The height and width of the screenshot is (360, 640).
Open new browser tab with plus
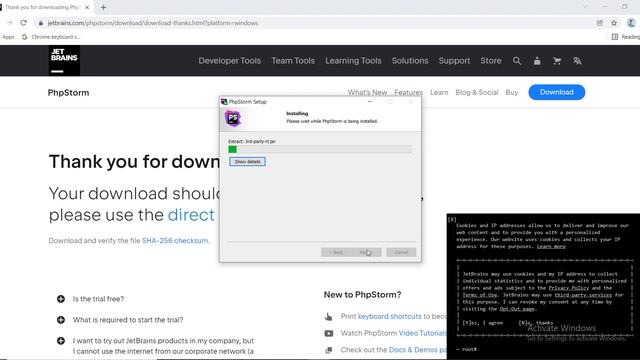coord(103,7)
